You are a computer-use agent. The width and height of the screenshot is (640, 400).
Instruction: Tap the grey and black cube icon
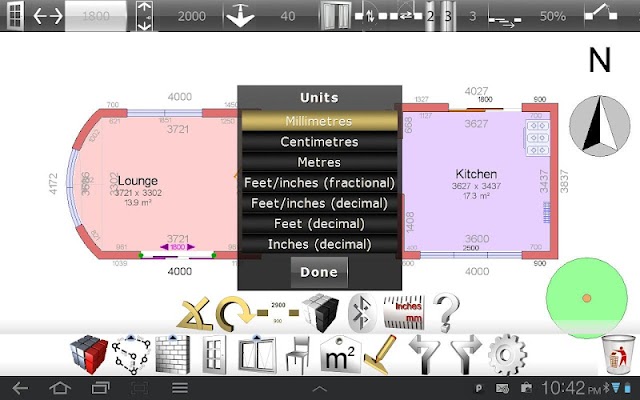point(320,313)
